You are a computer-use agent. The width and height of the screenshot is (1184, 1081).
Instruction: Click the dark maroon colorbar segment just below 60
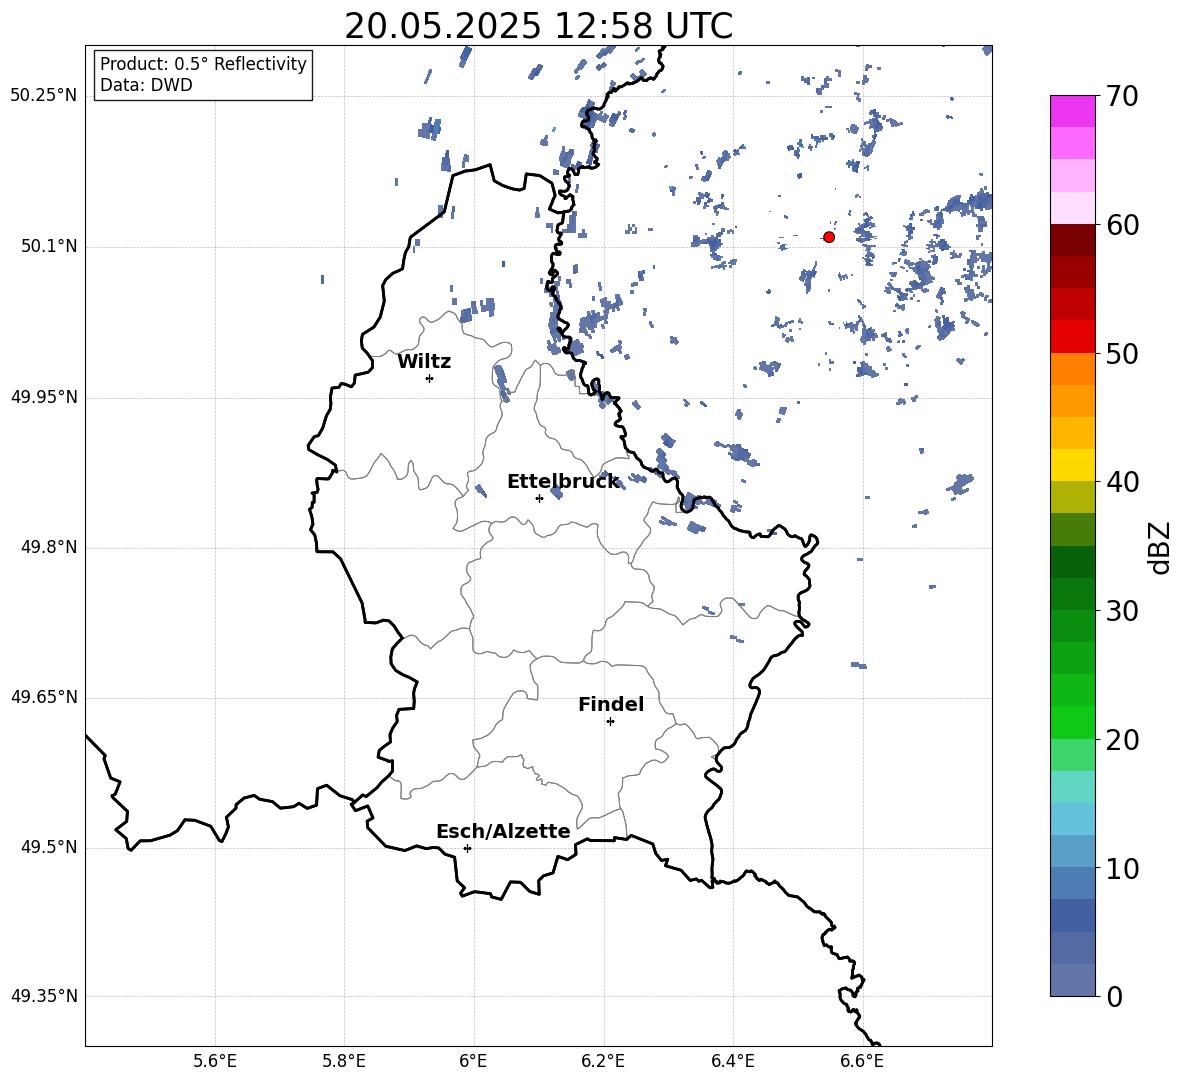pos(1073,240)
